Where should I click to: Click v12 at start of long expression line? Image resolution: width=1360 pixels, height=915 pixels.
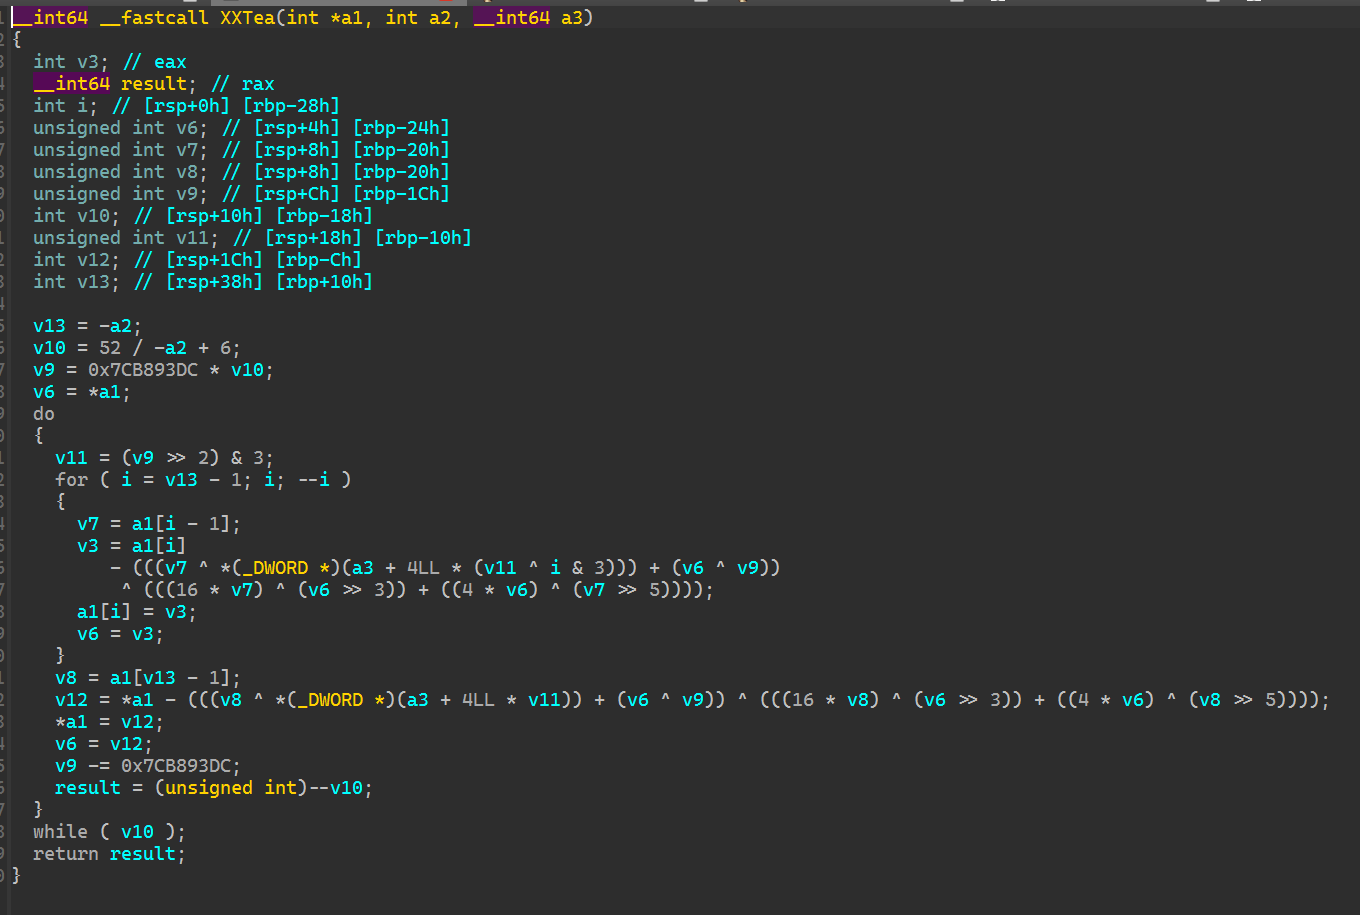pos(71,700)
